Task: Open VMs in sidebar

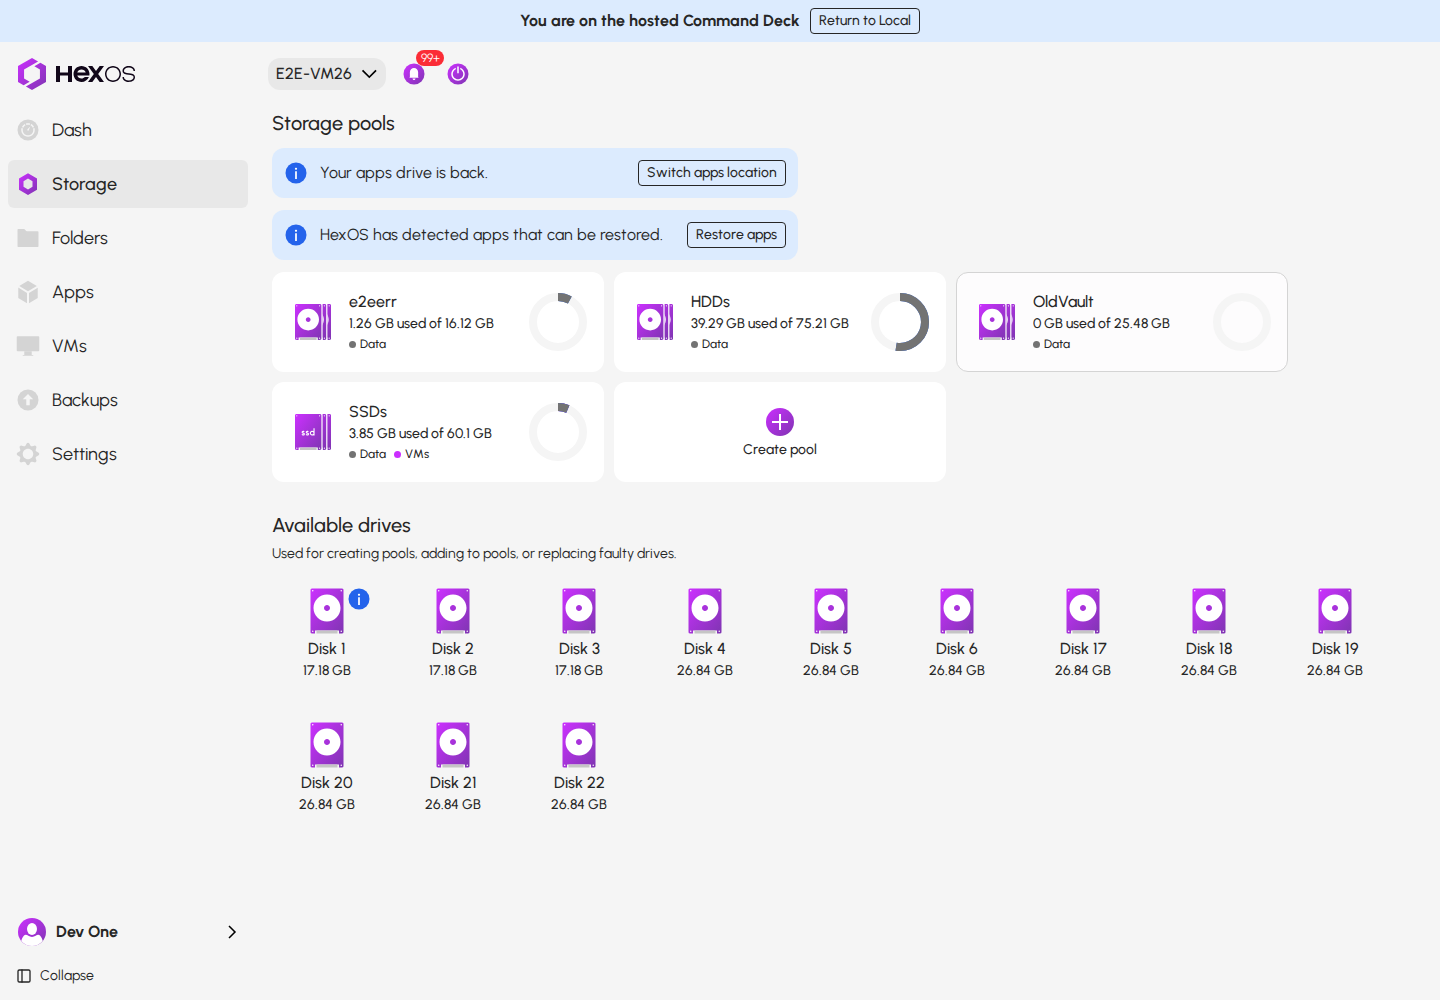Action: pos(128,346)
